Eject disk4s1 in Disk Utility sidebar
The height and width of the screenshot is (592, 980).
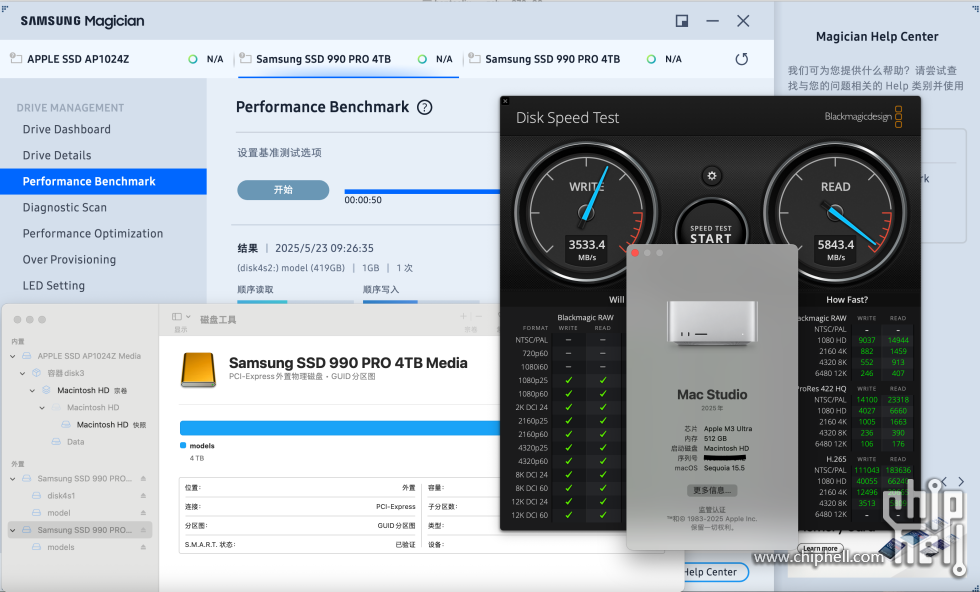click(x=143, y=496)
